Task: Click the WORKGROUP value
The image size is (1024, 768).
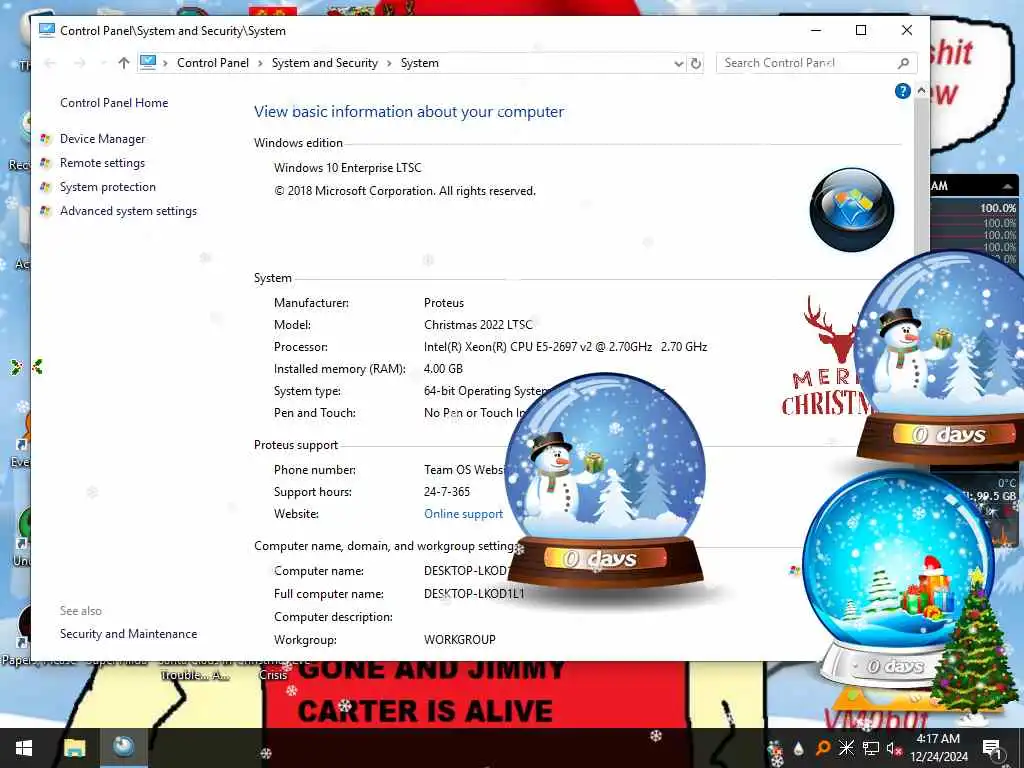Action: point(460,639)
